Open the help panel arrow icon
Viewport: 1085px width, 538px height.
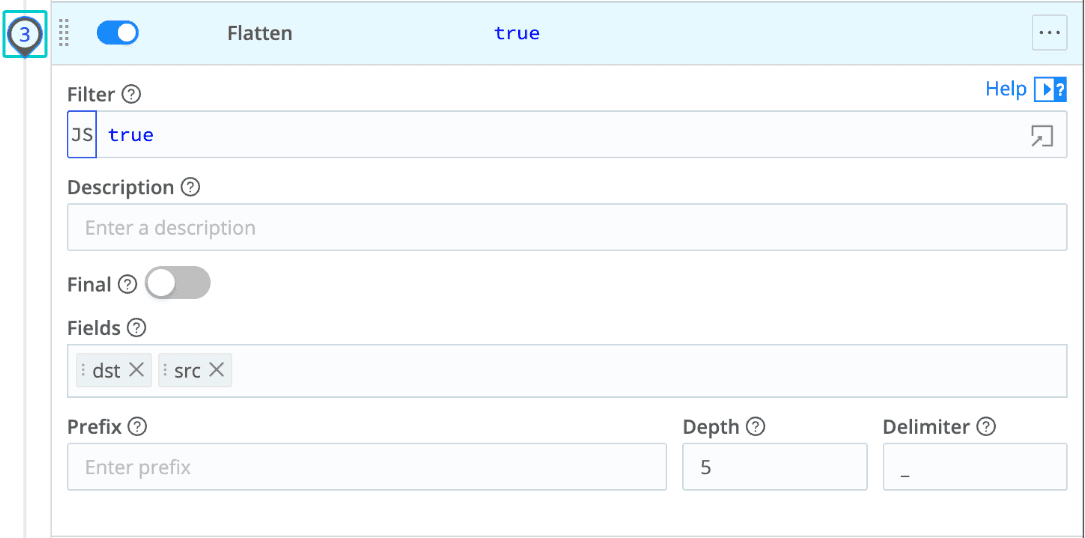pos(1050,89)
